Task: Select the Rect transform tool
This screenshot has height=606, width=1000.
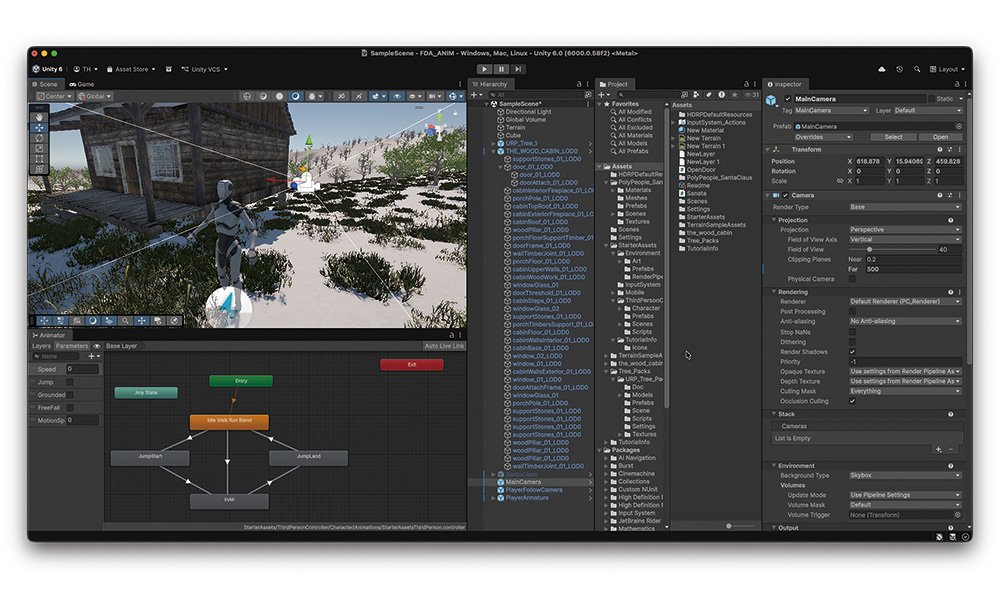Action: coord(40,158)
